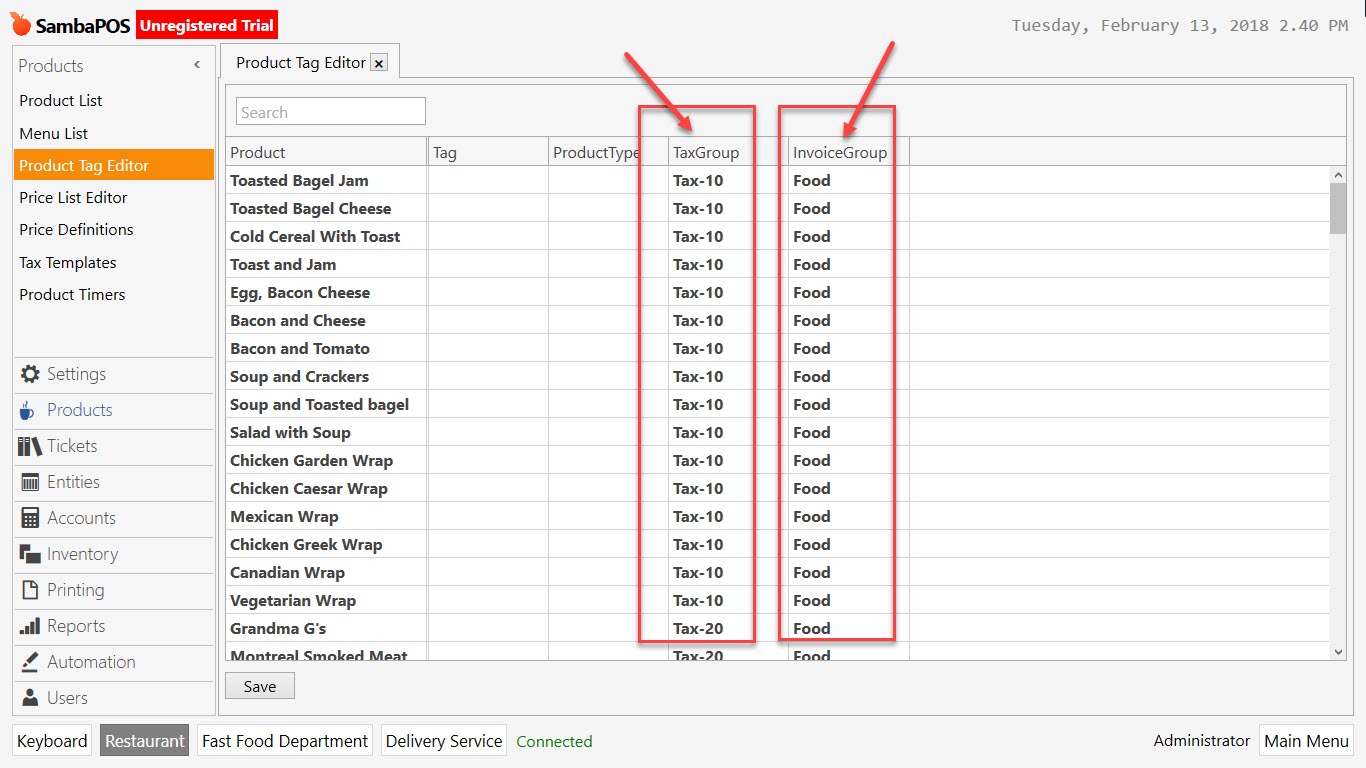Select the Salad with Soup cell
Screen dimensions: 1366x768
point(326,432)
